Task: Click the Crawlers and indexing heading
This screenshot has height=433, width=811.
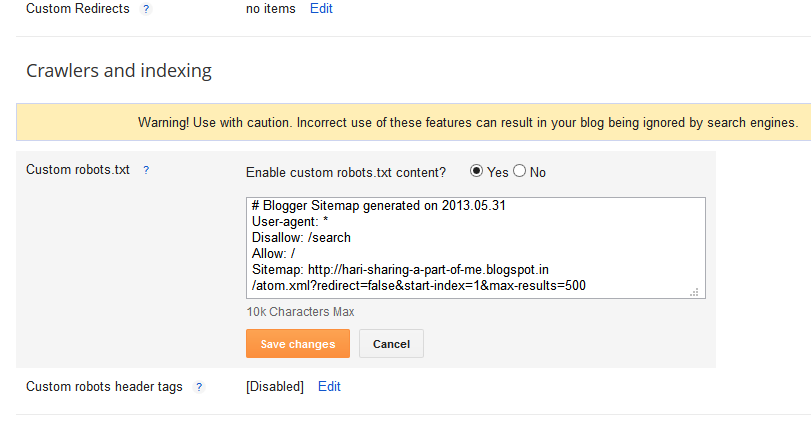Action: (119, 70)
